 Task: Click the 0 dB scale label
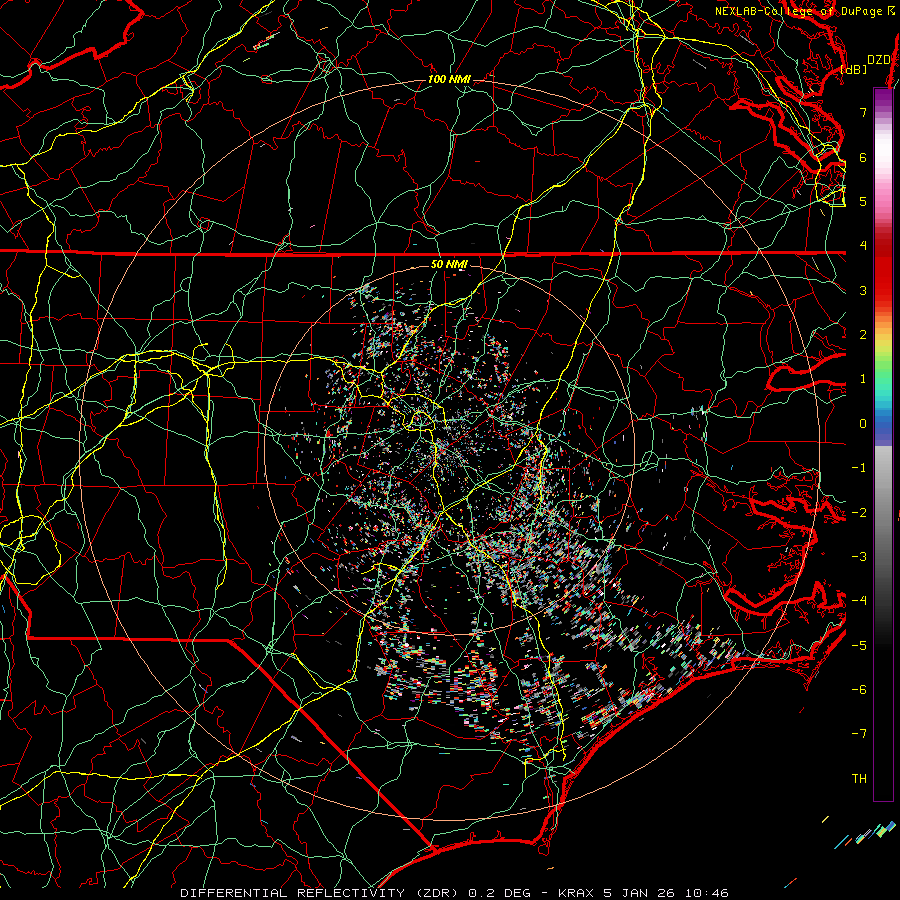863,424
